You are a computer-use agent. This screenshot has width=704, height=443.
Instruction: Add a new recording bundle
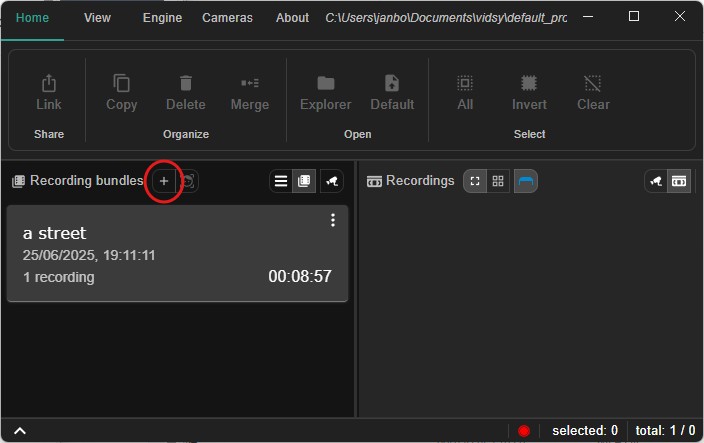coord(164,181)
